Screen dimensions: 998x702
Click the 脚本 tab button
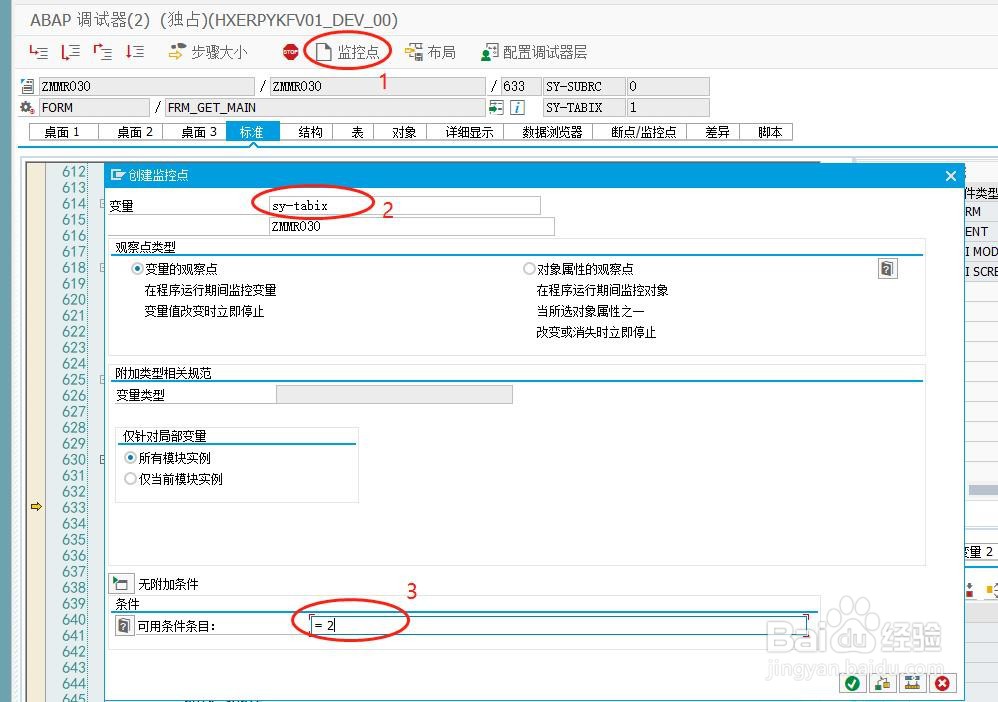[x=767, y=130]
